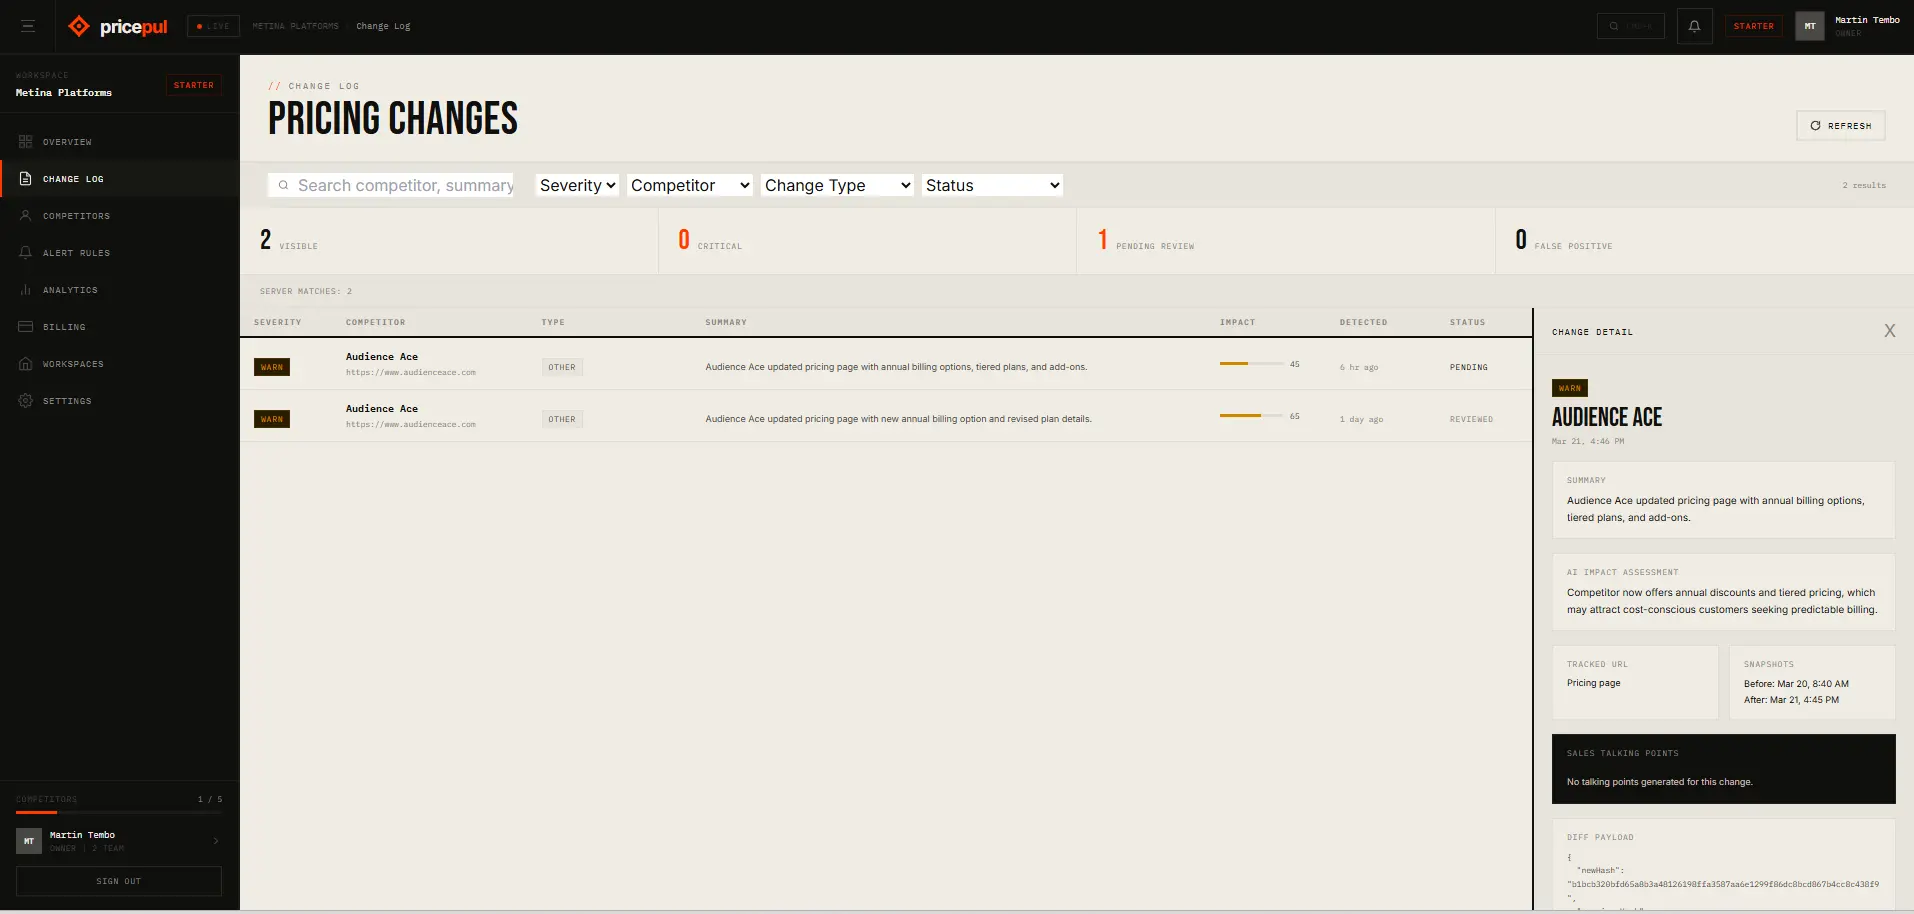Open the Severity filter dropdown
This screenshot has width=1914, height=914.
tap(577, 185)
